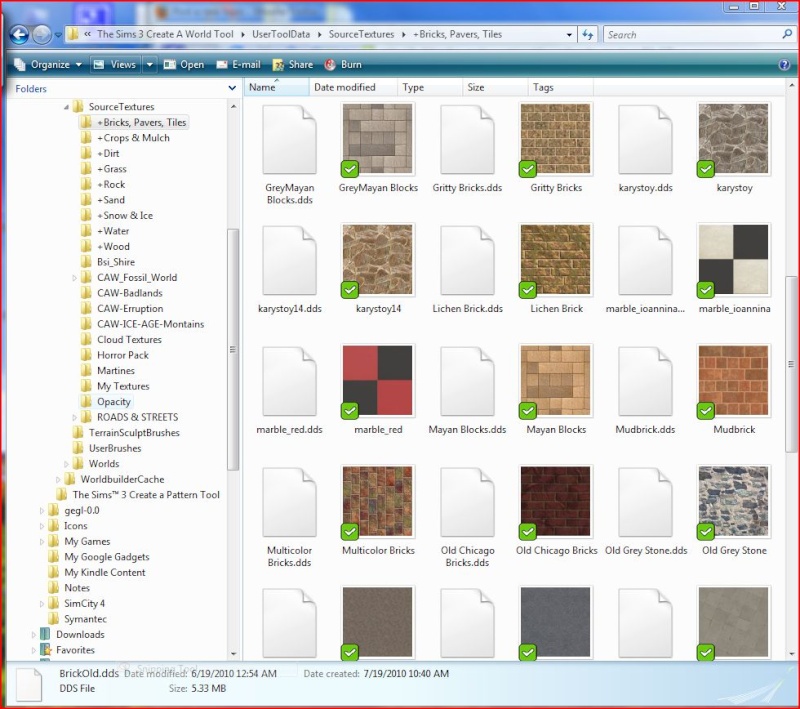Expand the SimCity 4 folder node
Viewport: 800px width, 709px height.
click(x=42, y=604)
